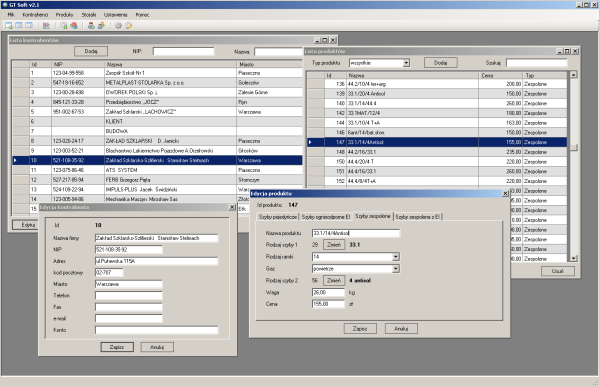
Task: Focus the Nazwa search field in contractor list
Action: (x=279, y=51)
